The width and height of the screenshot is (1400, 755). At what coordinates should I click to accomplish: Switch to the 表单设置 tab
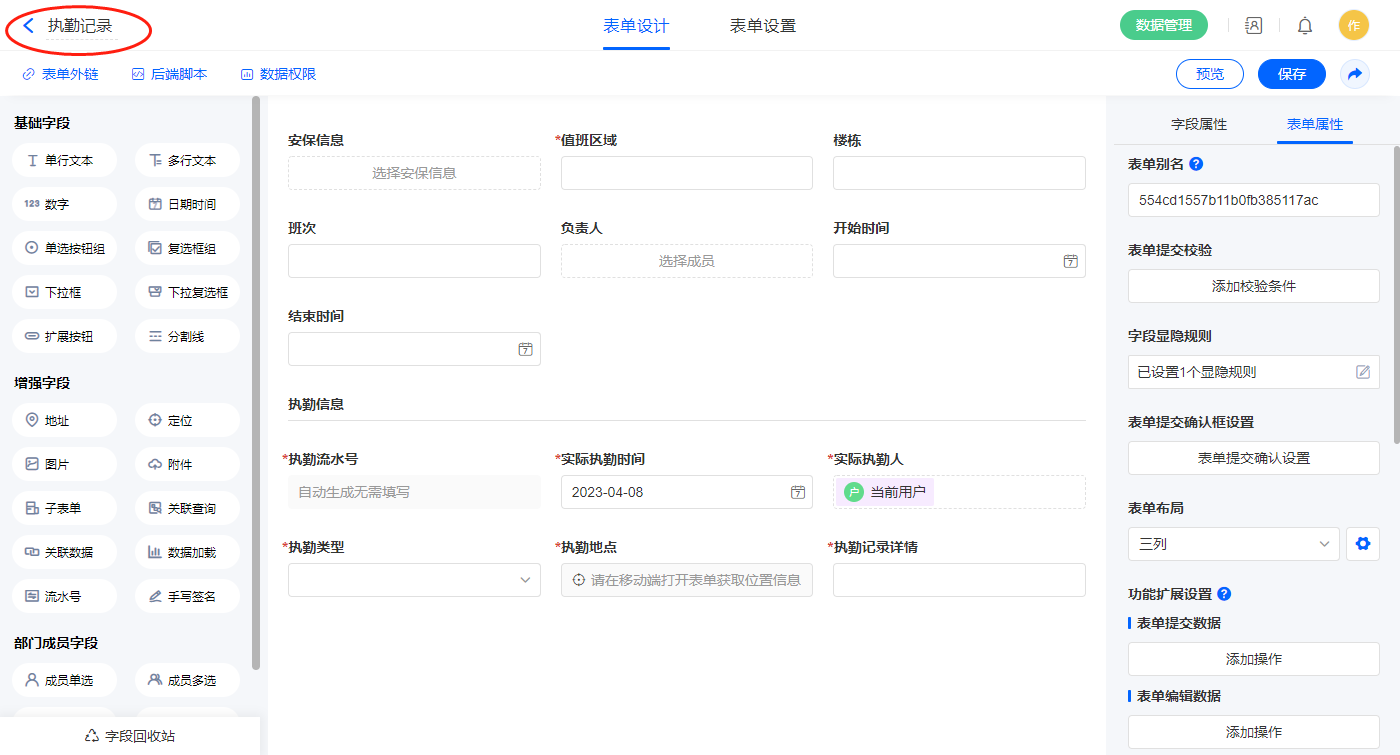[763, 26]
